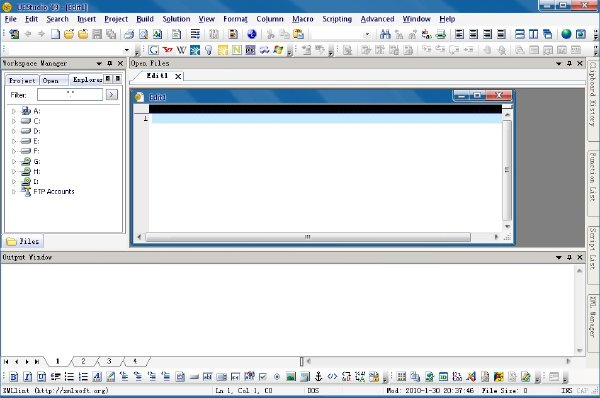Open Workspace Manager panel dropdown arrow
Image resolution: width=600 pixels, height=398 pixels.
[x=99, y=64]
